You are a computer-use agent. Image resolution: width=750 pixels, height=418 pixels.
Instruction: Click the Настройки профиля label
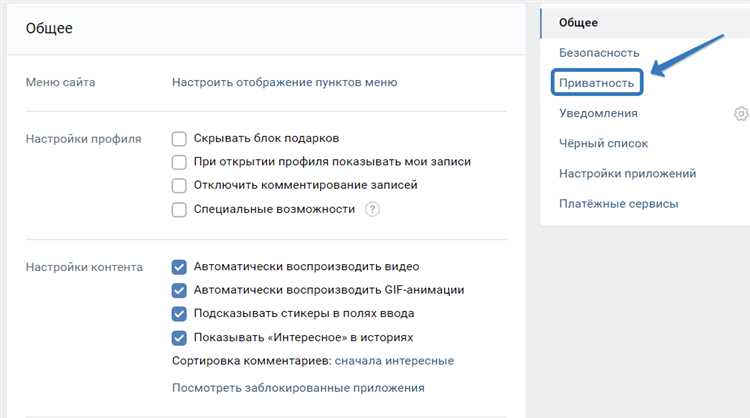[x=84, y=139]
